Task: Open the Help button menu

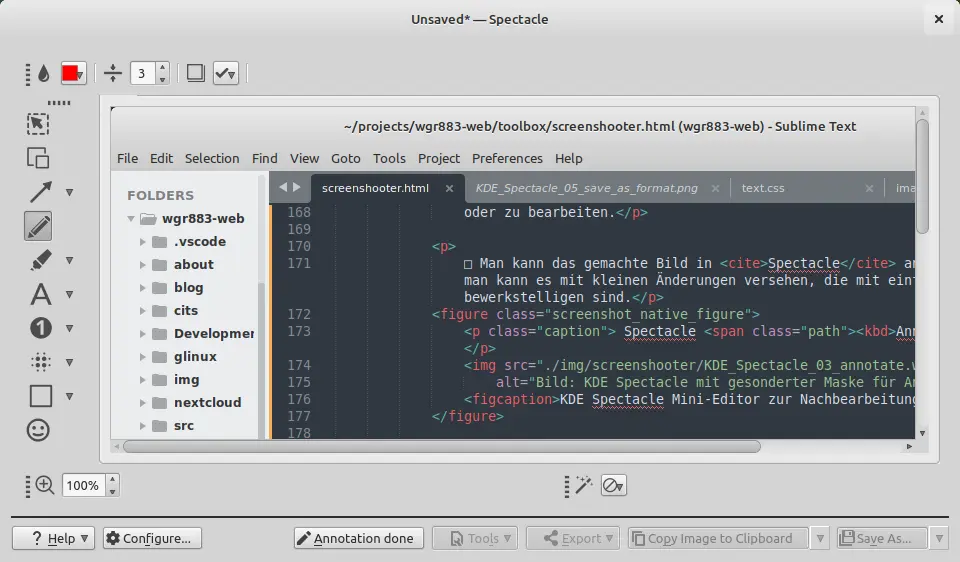Action: [x=54, y=538]
